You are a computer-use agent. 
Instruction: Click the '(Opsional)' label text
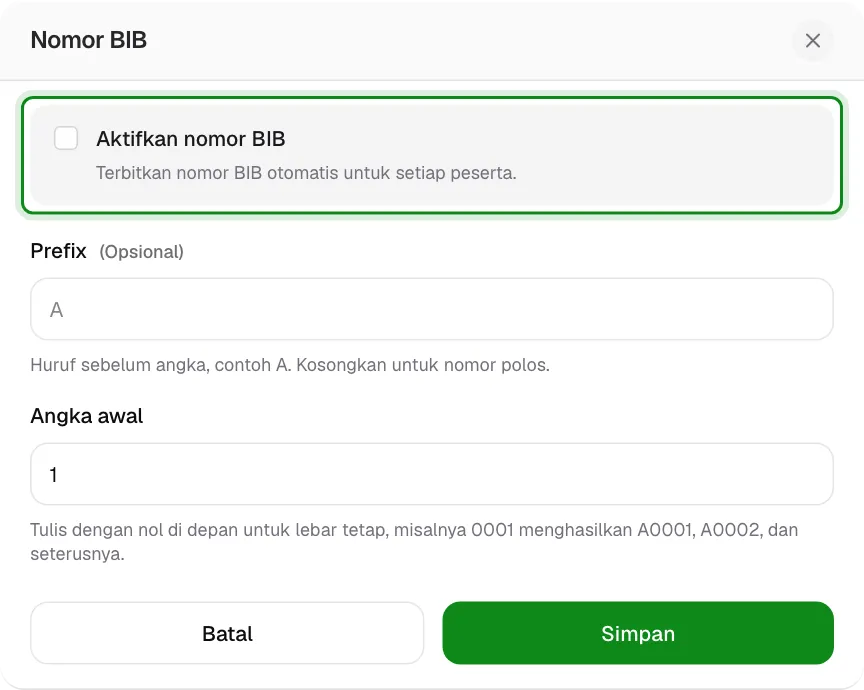pyautogui.click(x=142, y=252)
